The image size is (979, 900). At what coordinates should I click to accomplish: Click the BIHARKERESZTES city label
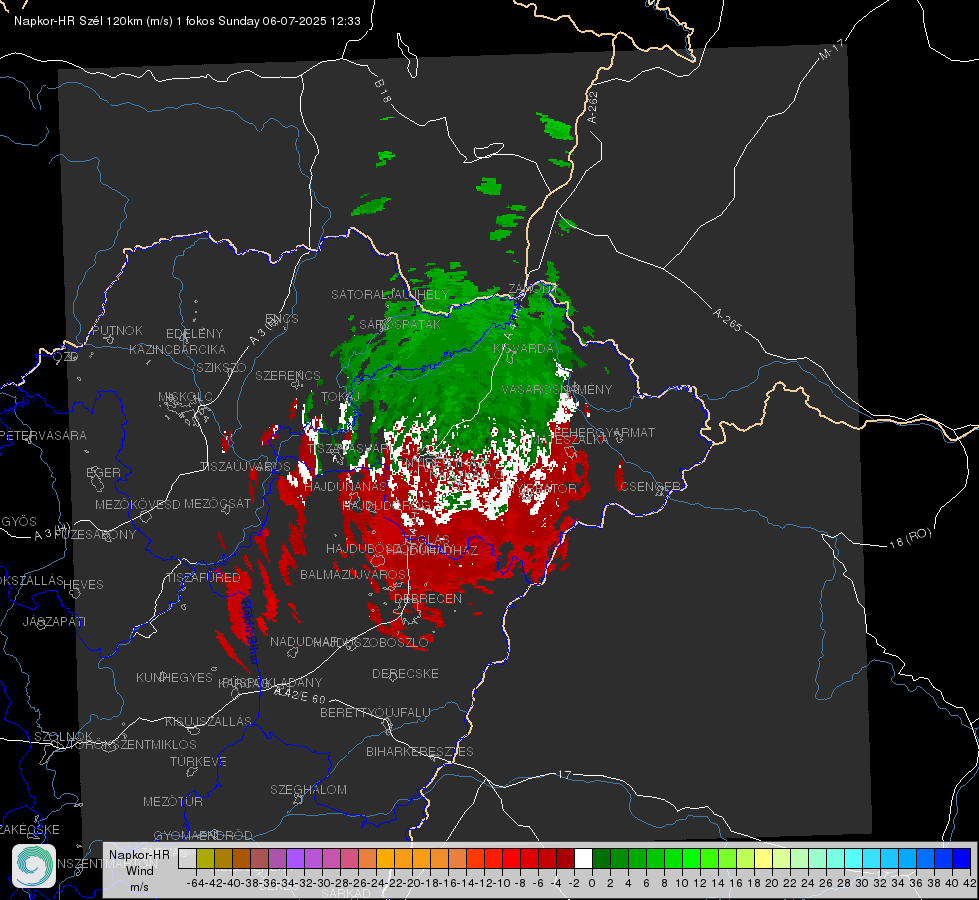[420, 751]
